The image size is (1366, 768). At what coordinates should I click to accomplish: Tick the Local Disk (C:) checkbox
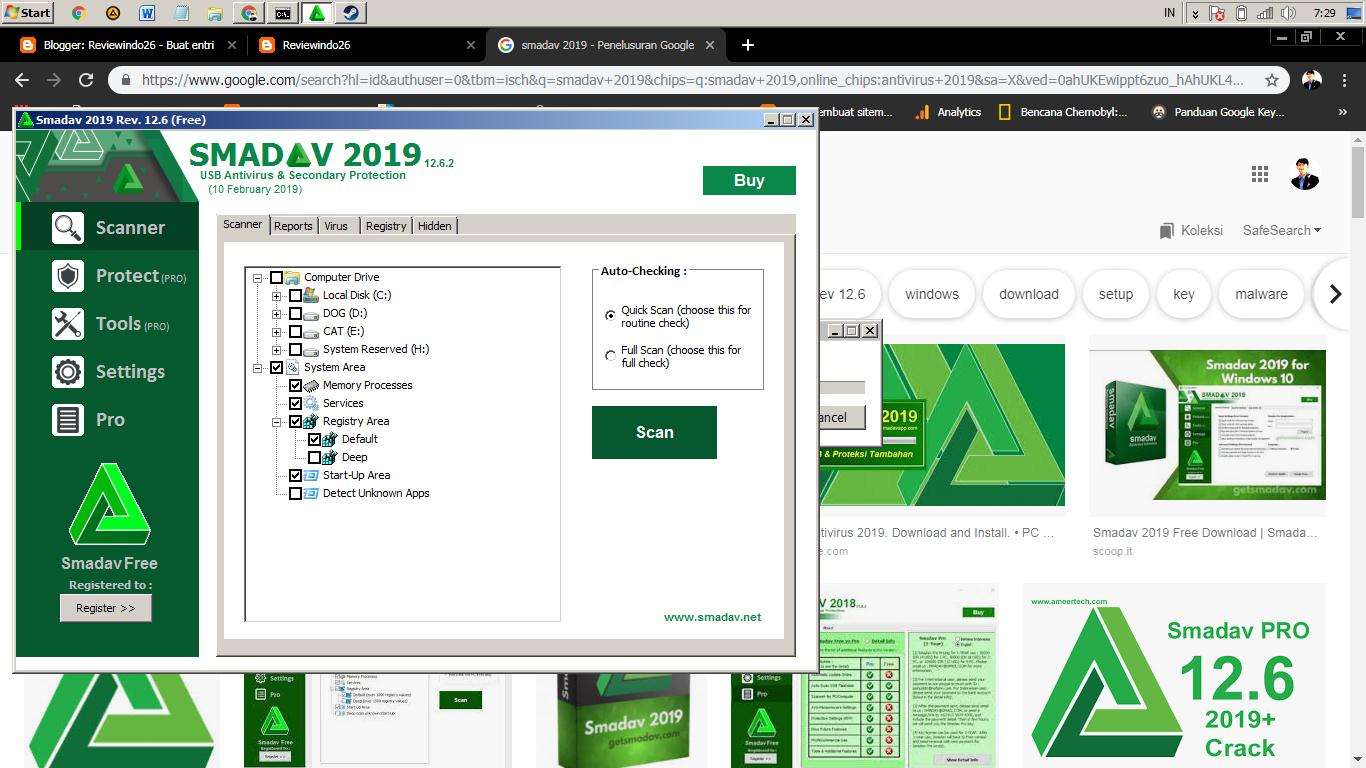(x=295, y=295)
